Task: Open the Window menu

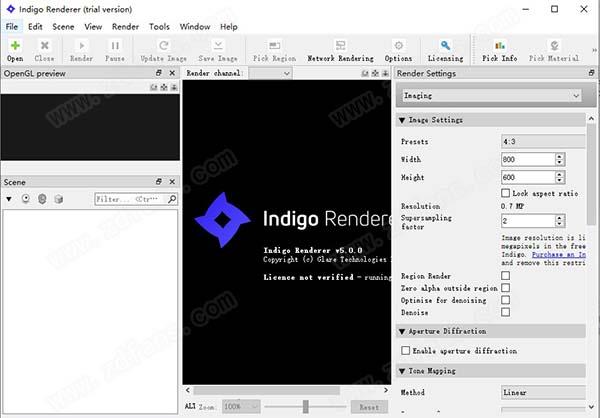Action: (195, 27)
